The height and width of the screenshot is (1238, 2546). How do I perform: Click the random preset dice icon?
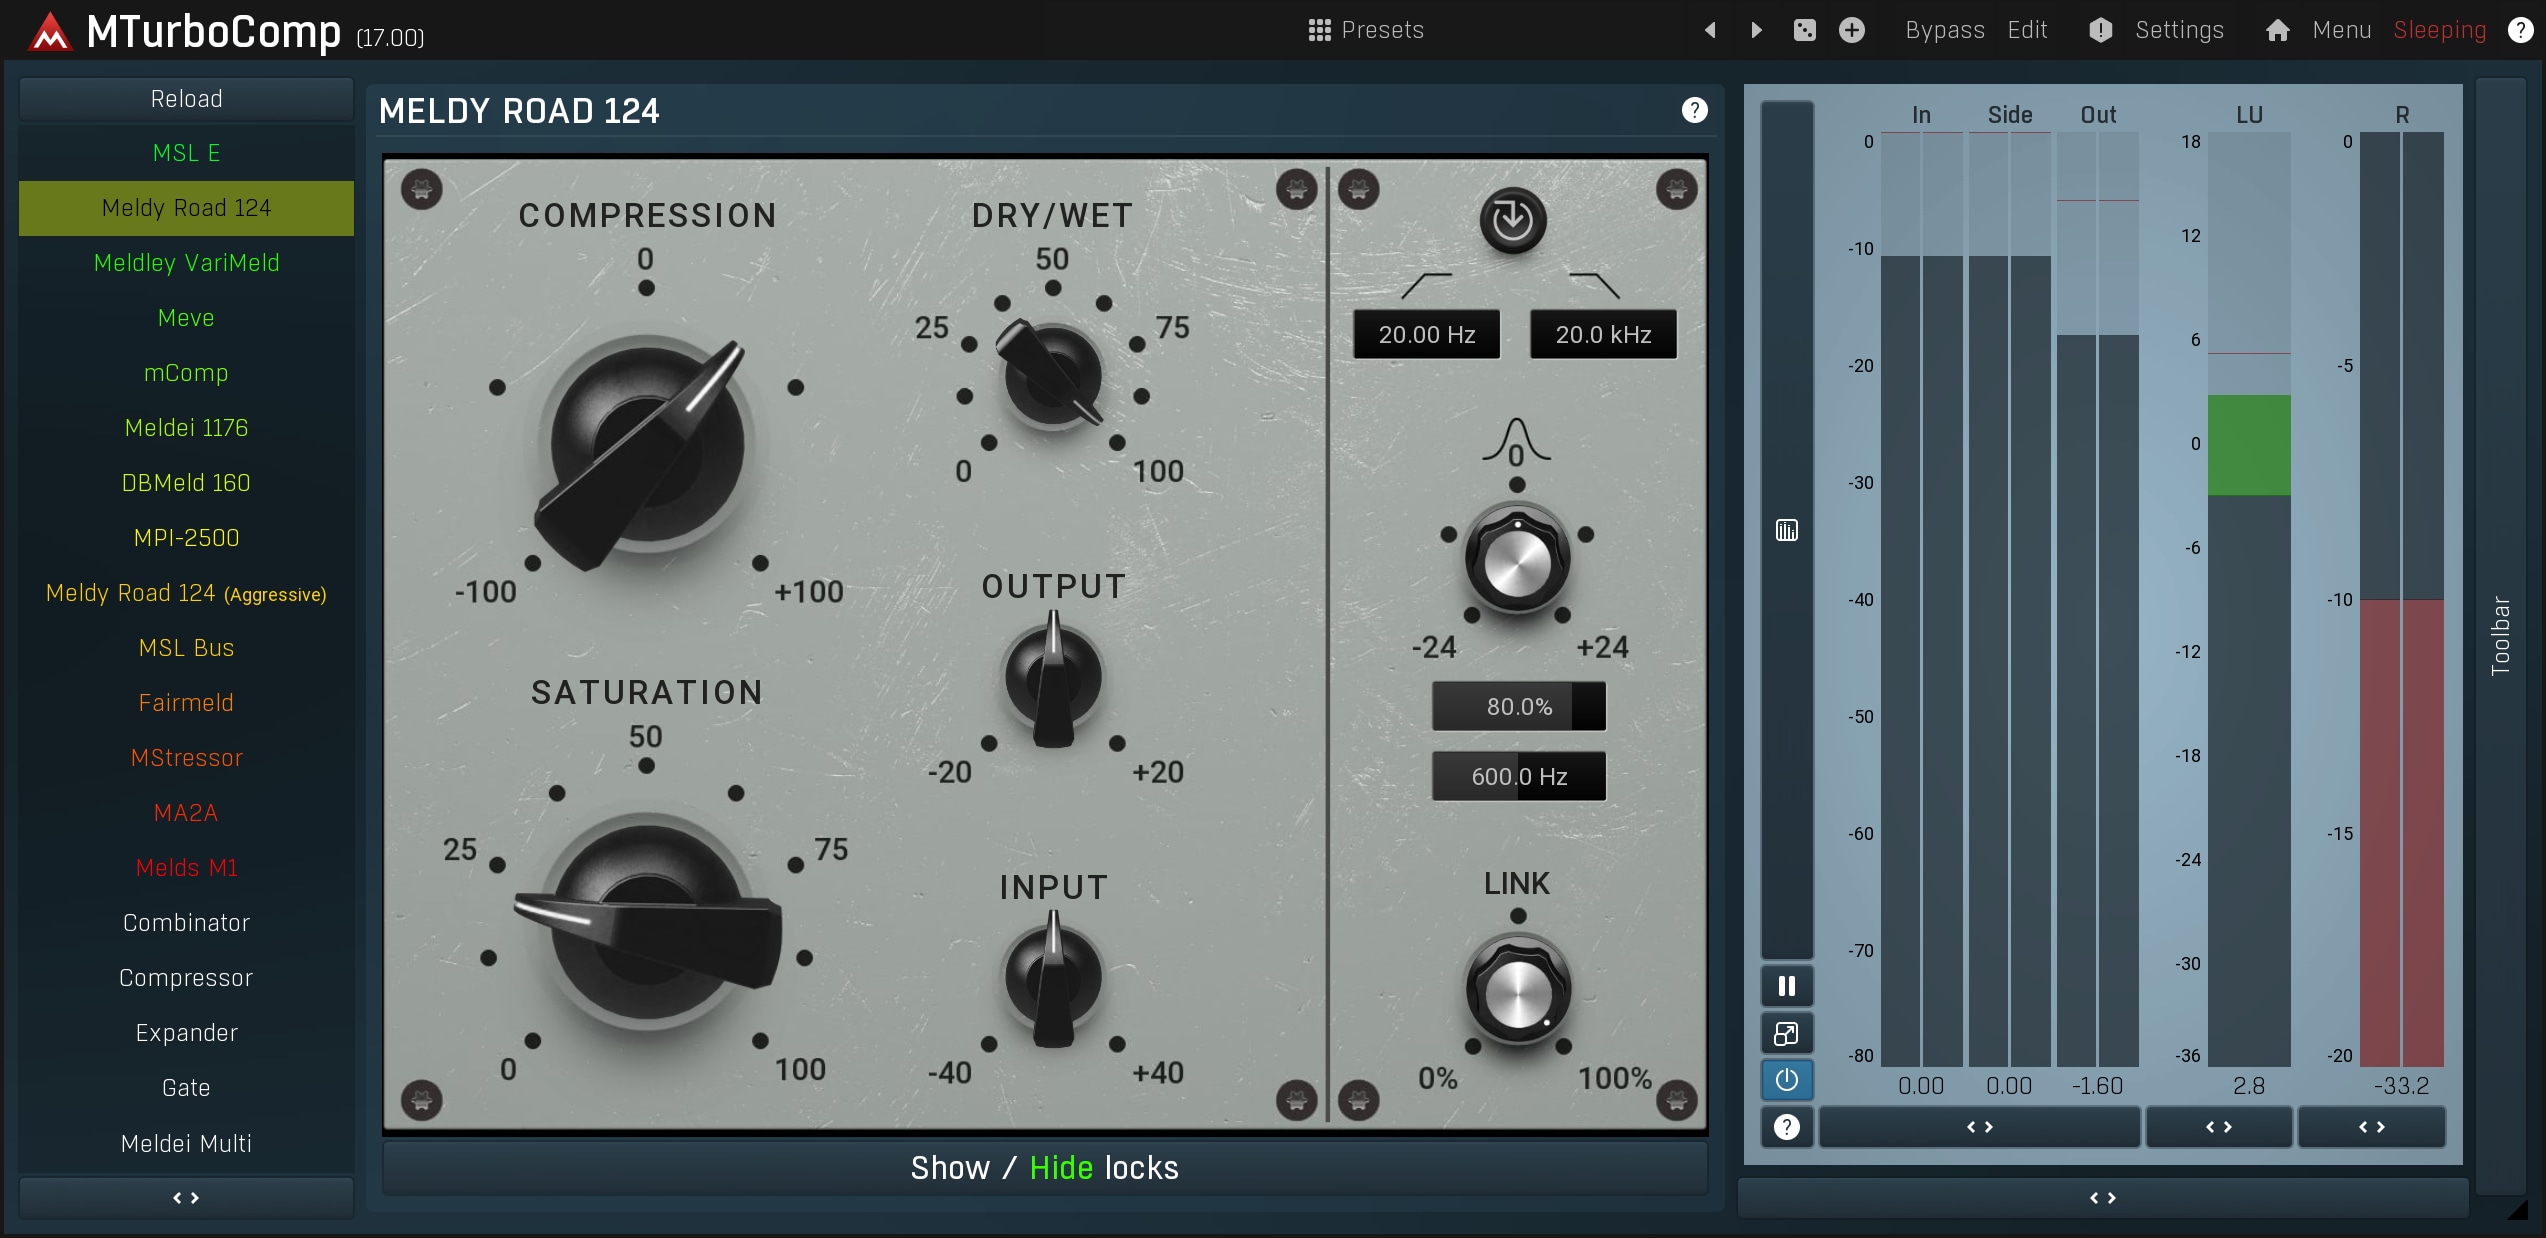click(1804, 30)
